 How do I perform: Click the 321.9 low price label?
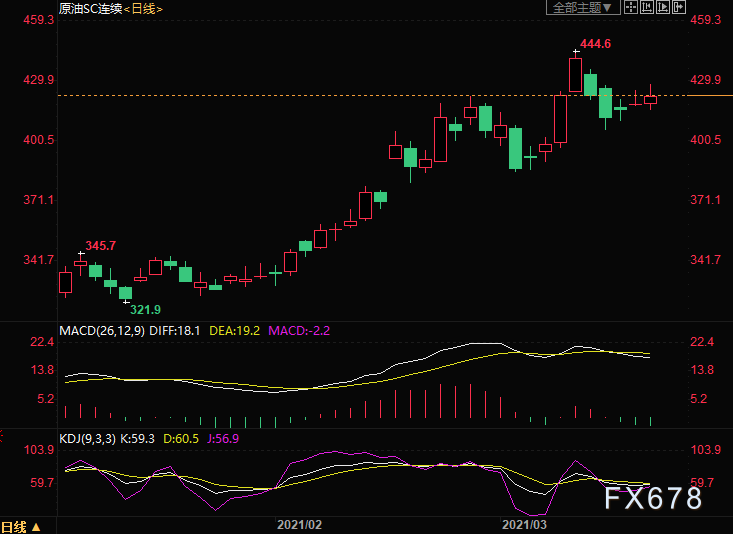[x=145, y=310]
